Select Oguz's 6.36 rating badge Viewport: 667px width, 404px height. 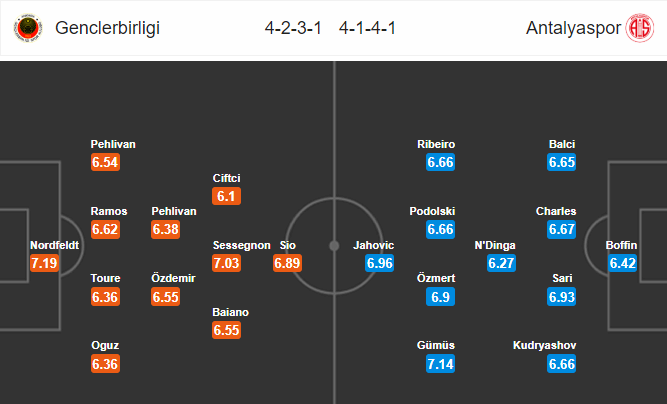point(105,364)
